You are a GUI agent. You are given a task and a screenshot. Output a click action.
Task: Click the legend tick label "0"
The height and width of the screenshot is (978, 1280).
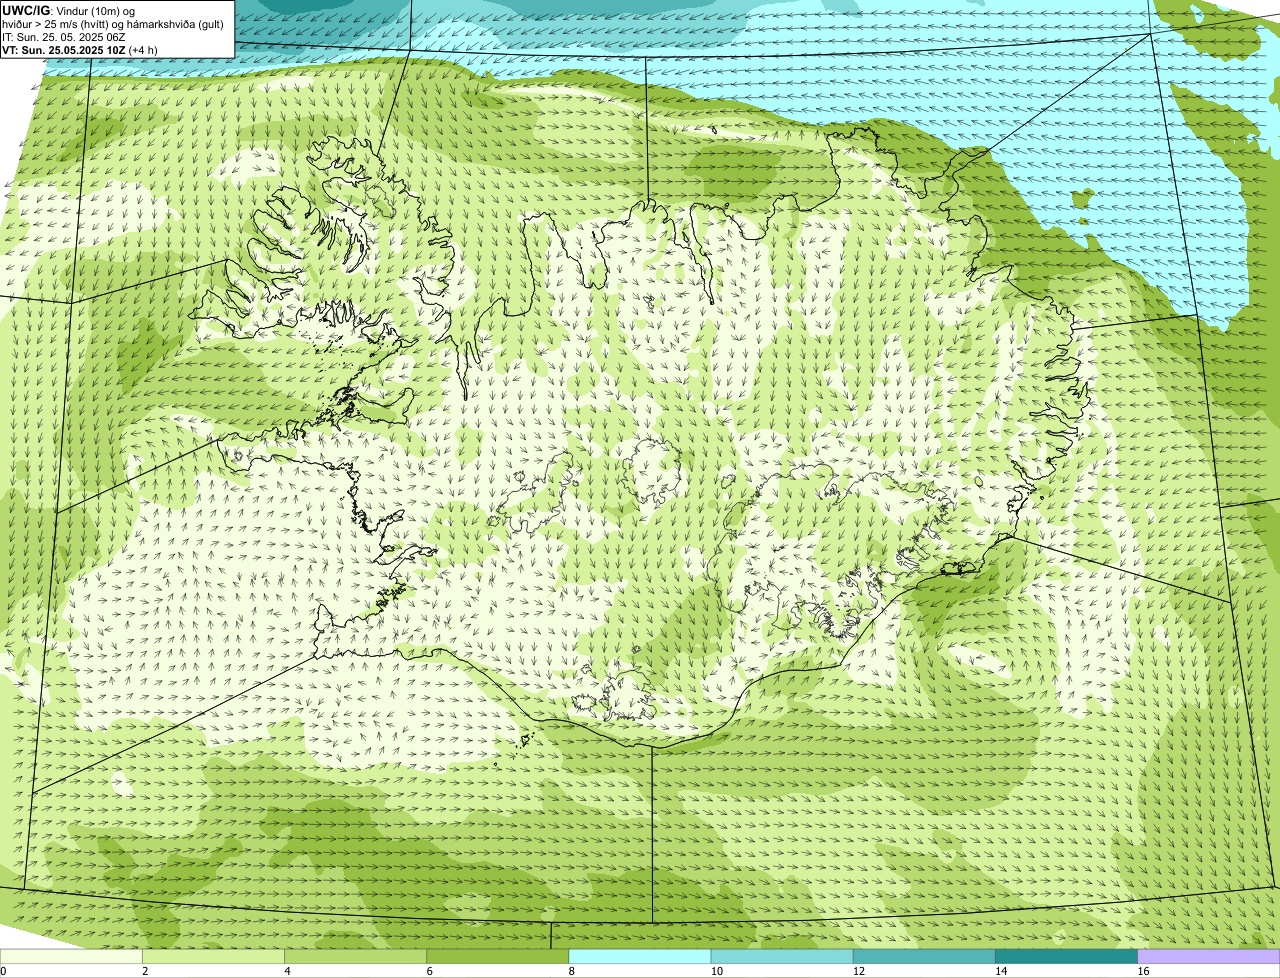click(x=3, y=971)
